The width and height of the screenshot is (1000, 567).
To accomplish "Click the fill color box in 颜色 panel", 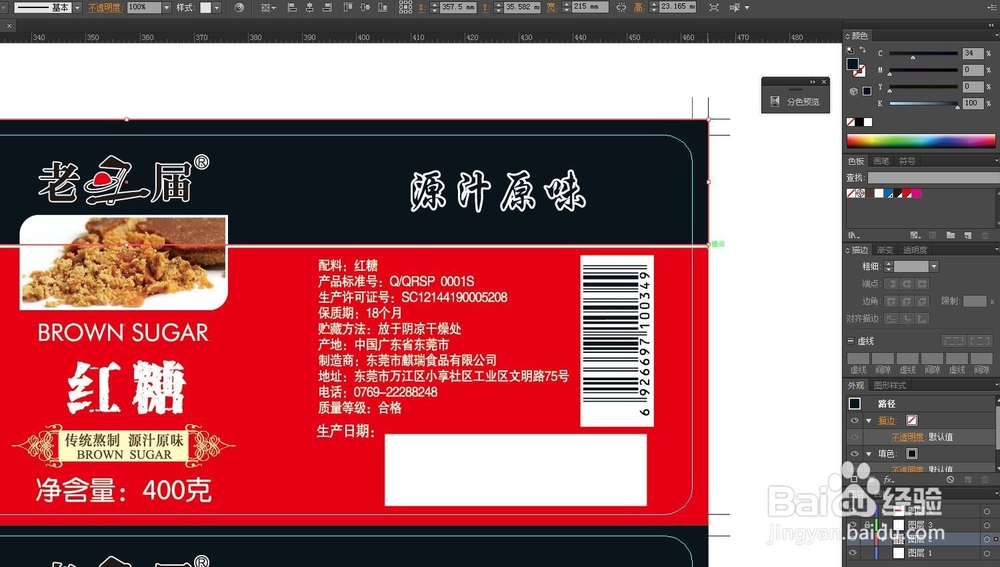I will [x=853, y=64].
